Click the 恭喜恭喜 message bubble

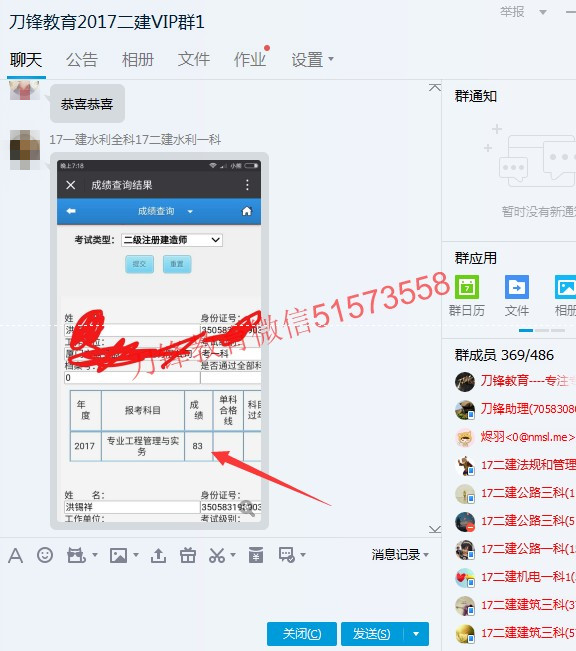tap(87, 104)
